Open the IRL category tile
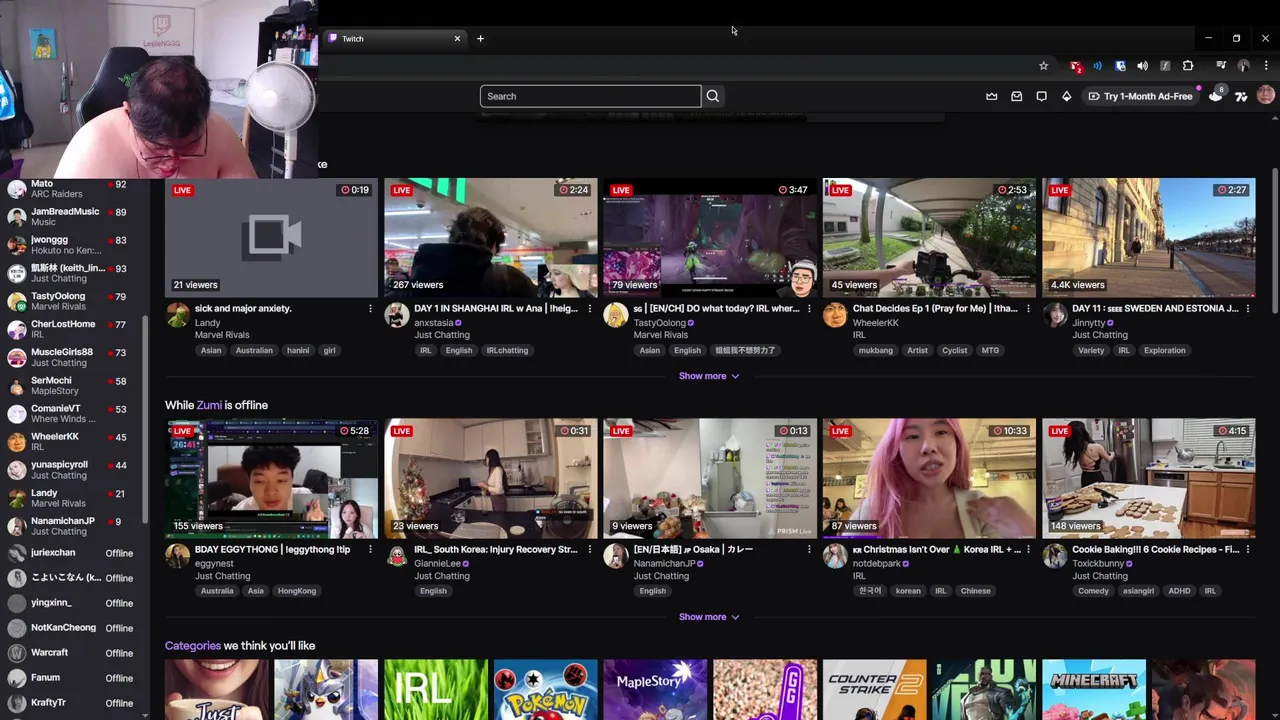This screenshot has width=1280, height=720. point(436,690)
